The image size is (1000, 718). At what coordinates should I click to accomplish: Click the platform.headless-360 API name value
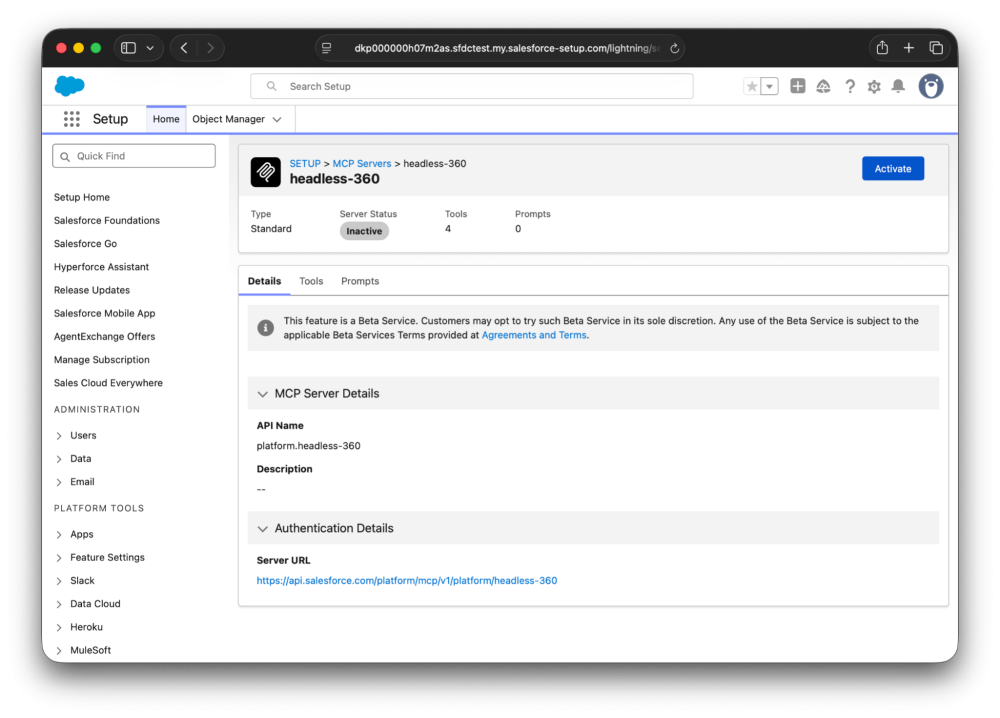(x=309, y=446)
